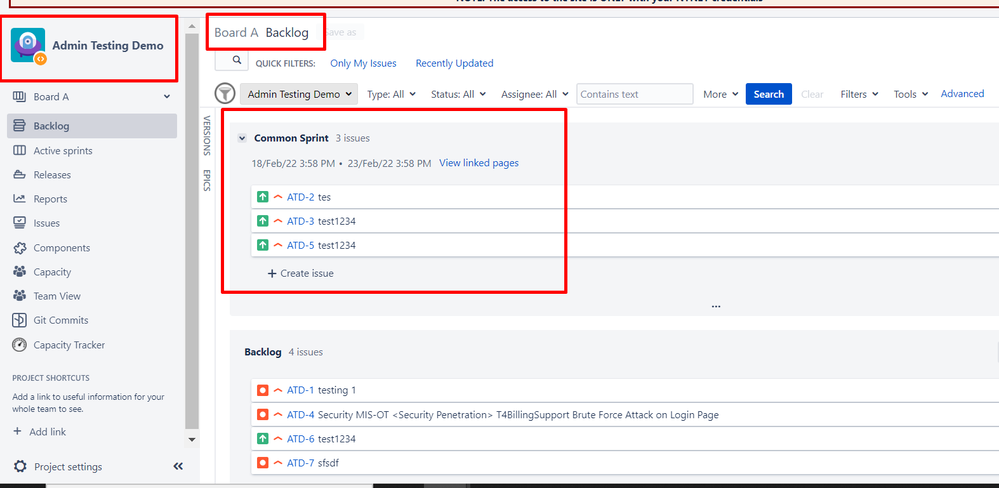This screenshot has height=488, width=999.
Task: Apply the Recently Updated quick filter
Action: coord(454,63)
